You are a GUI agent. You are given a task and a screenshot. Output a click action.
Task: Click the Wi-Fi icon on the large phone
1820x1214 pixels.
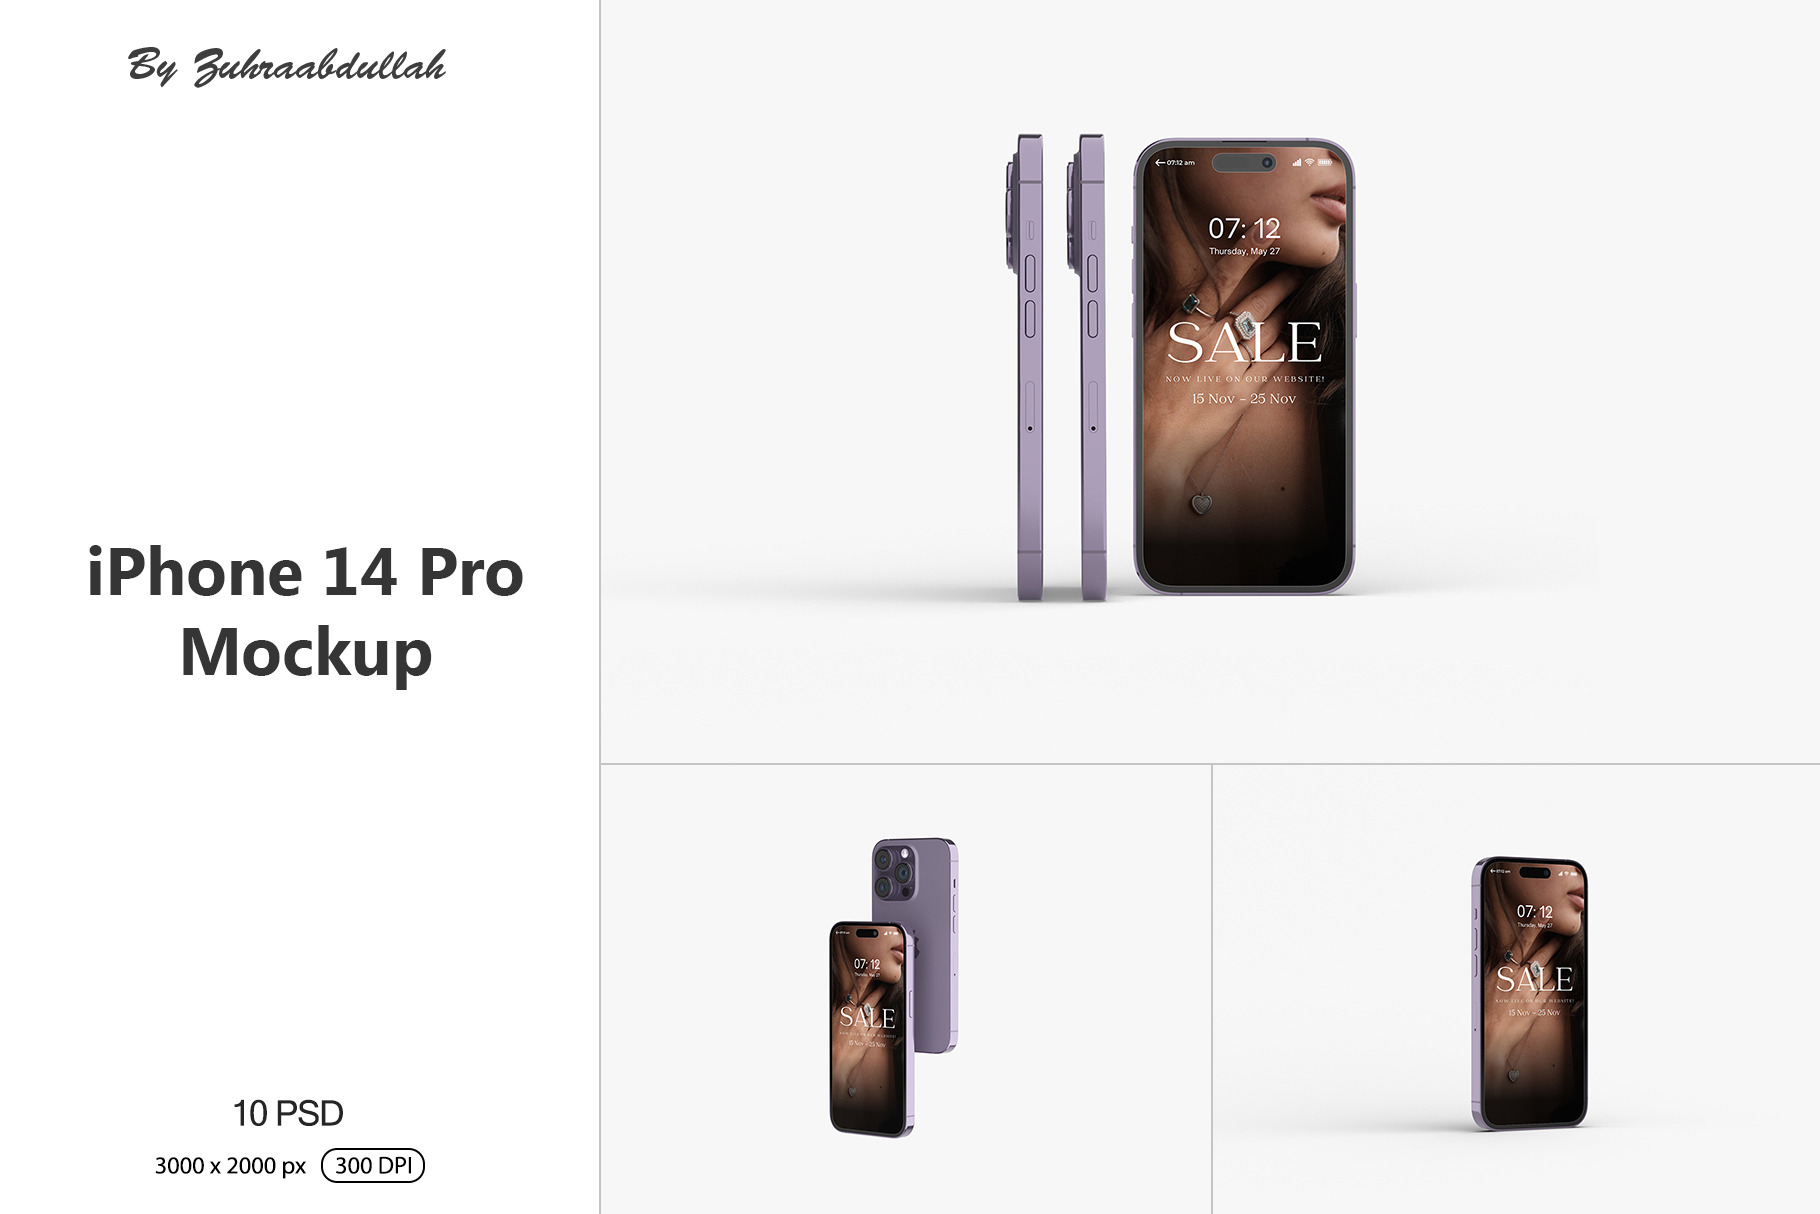1309,162
